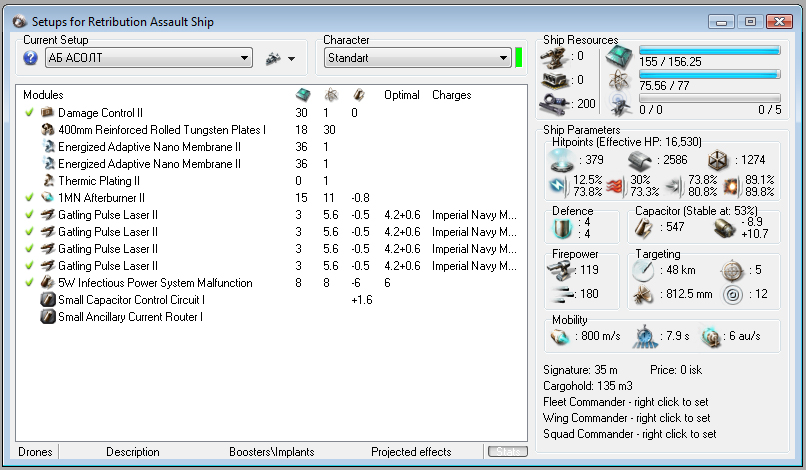Screen dimensions: 806x470
Task: Select the Small Ancillary Current Router I icon
Action: coord(48,316)
